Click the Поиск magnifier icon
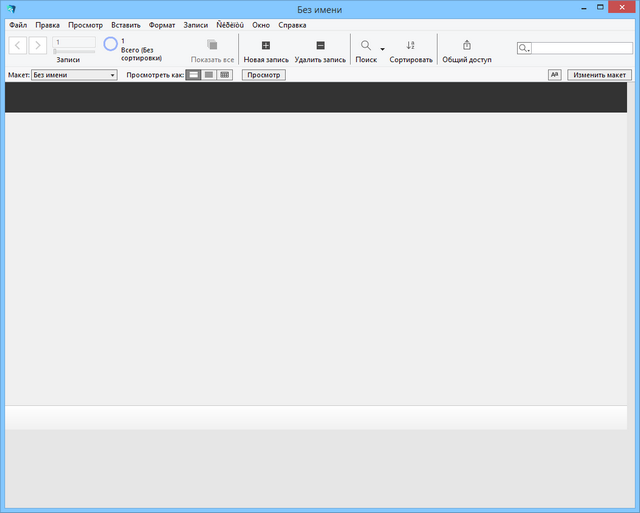The width and height of the screenshot is (640, 513). 366,46
